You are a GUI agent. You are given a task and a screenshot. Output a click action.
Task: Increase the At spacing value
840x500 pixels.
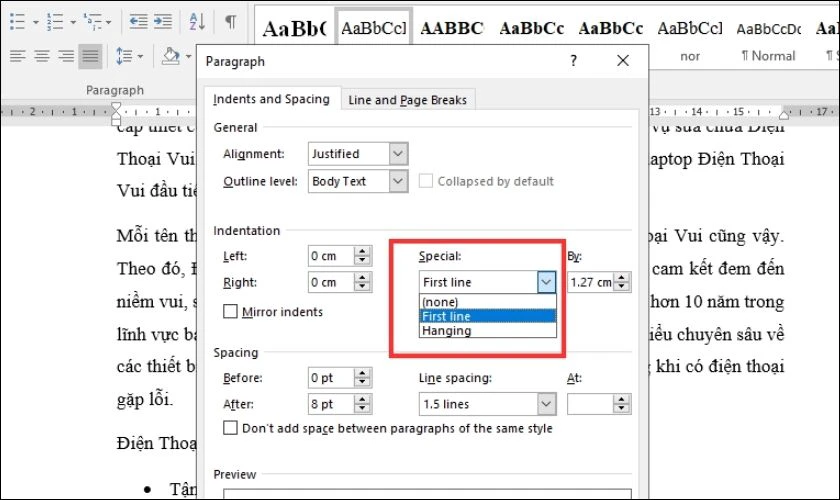(621, 399)
